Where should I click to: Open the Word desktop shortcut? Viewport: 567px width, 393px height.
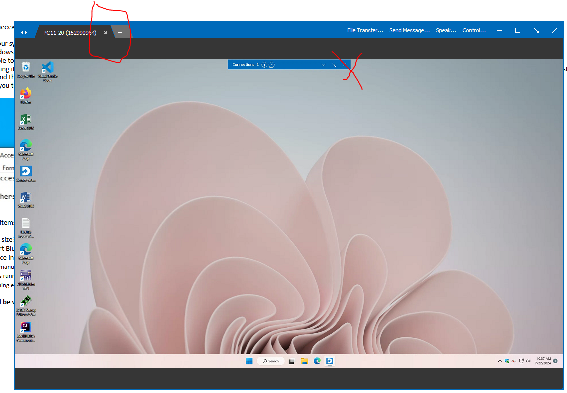pos(26,200)
